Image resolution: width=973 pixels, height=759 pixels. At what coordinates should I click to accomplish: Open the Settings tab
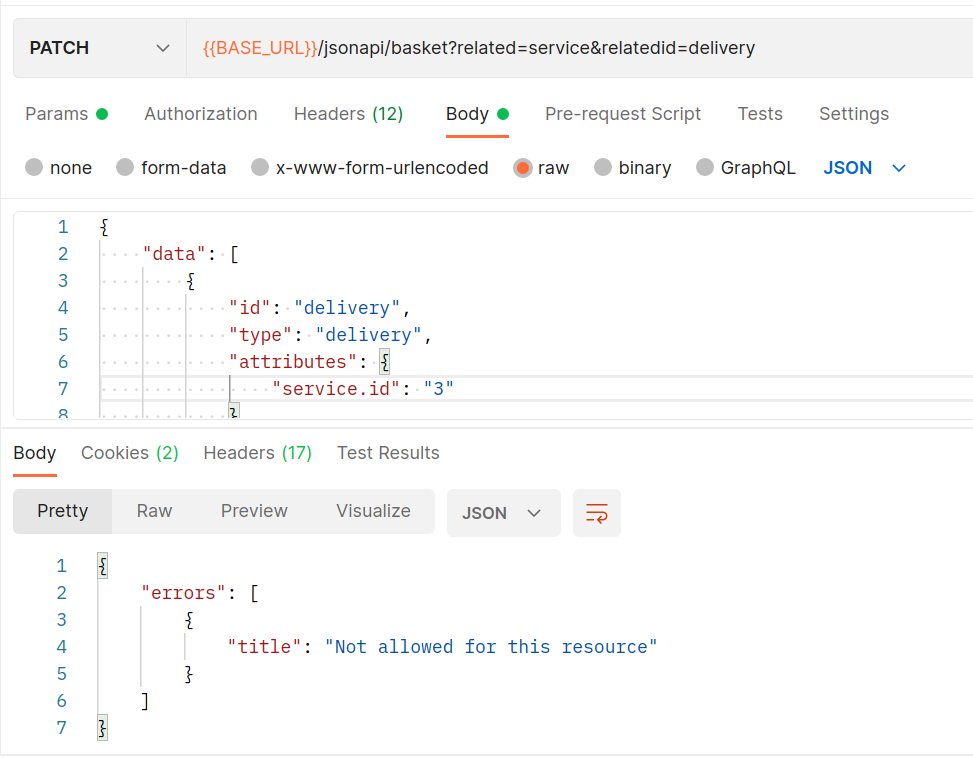pyautogui.click(x=853, y=114)
